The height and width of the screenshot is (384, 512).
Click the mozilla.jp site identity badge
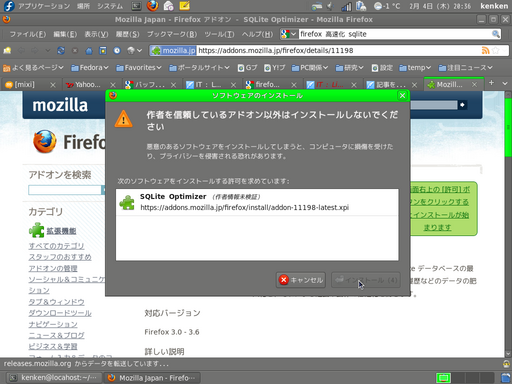173,50
